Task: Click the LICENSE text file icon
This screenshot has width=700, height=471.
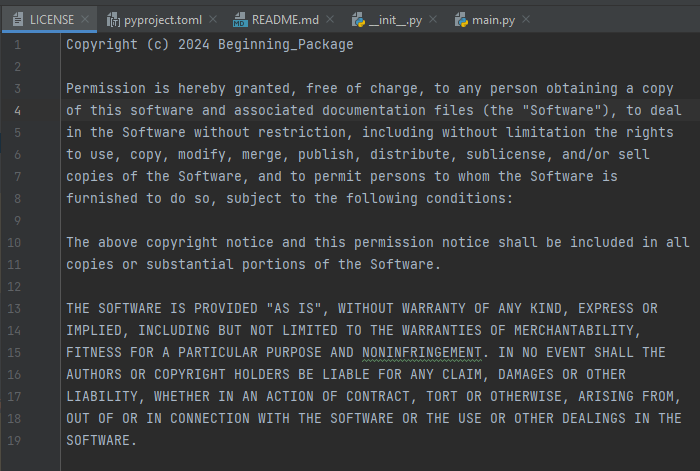Action: pos(18,20)
